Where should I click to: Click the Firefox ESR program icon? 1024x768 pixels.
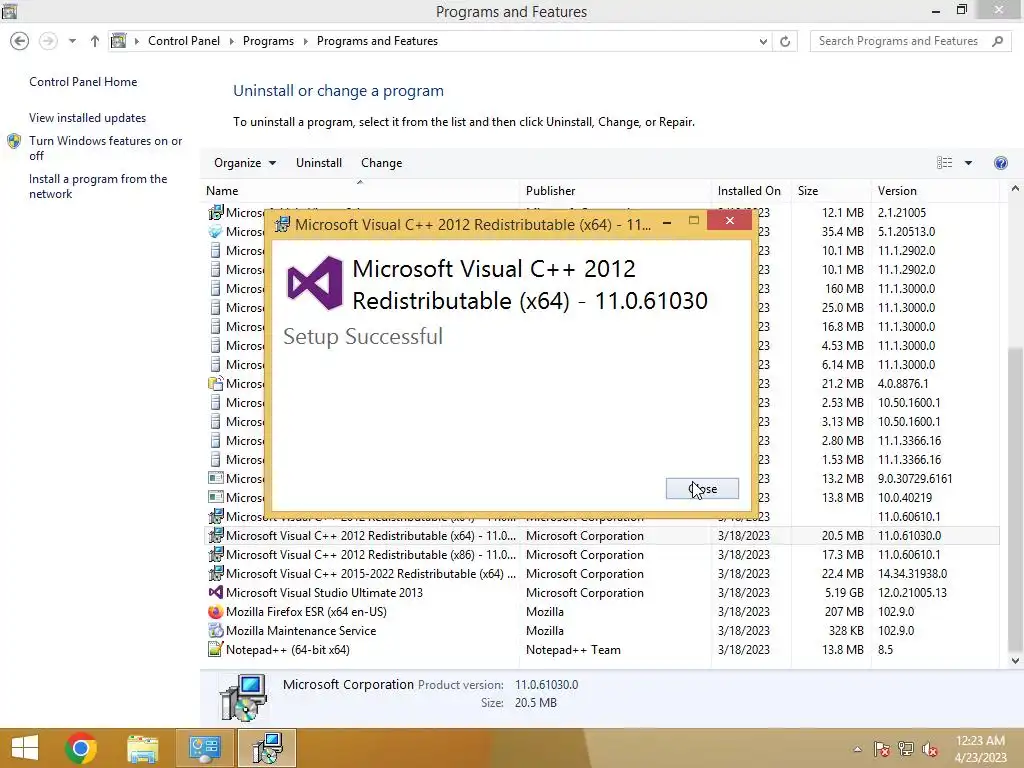point(216,612)
